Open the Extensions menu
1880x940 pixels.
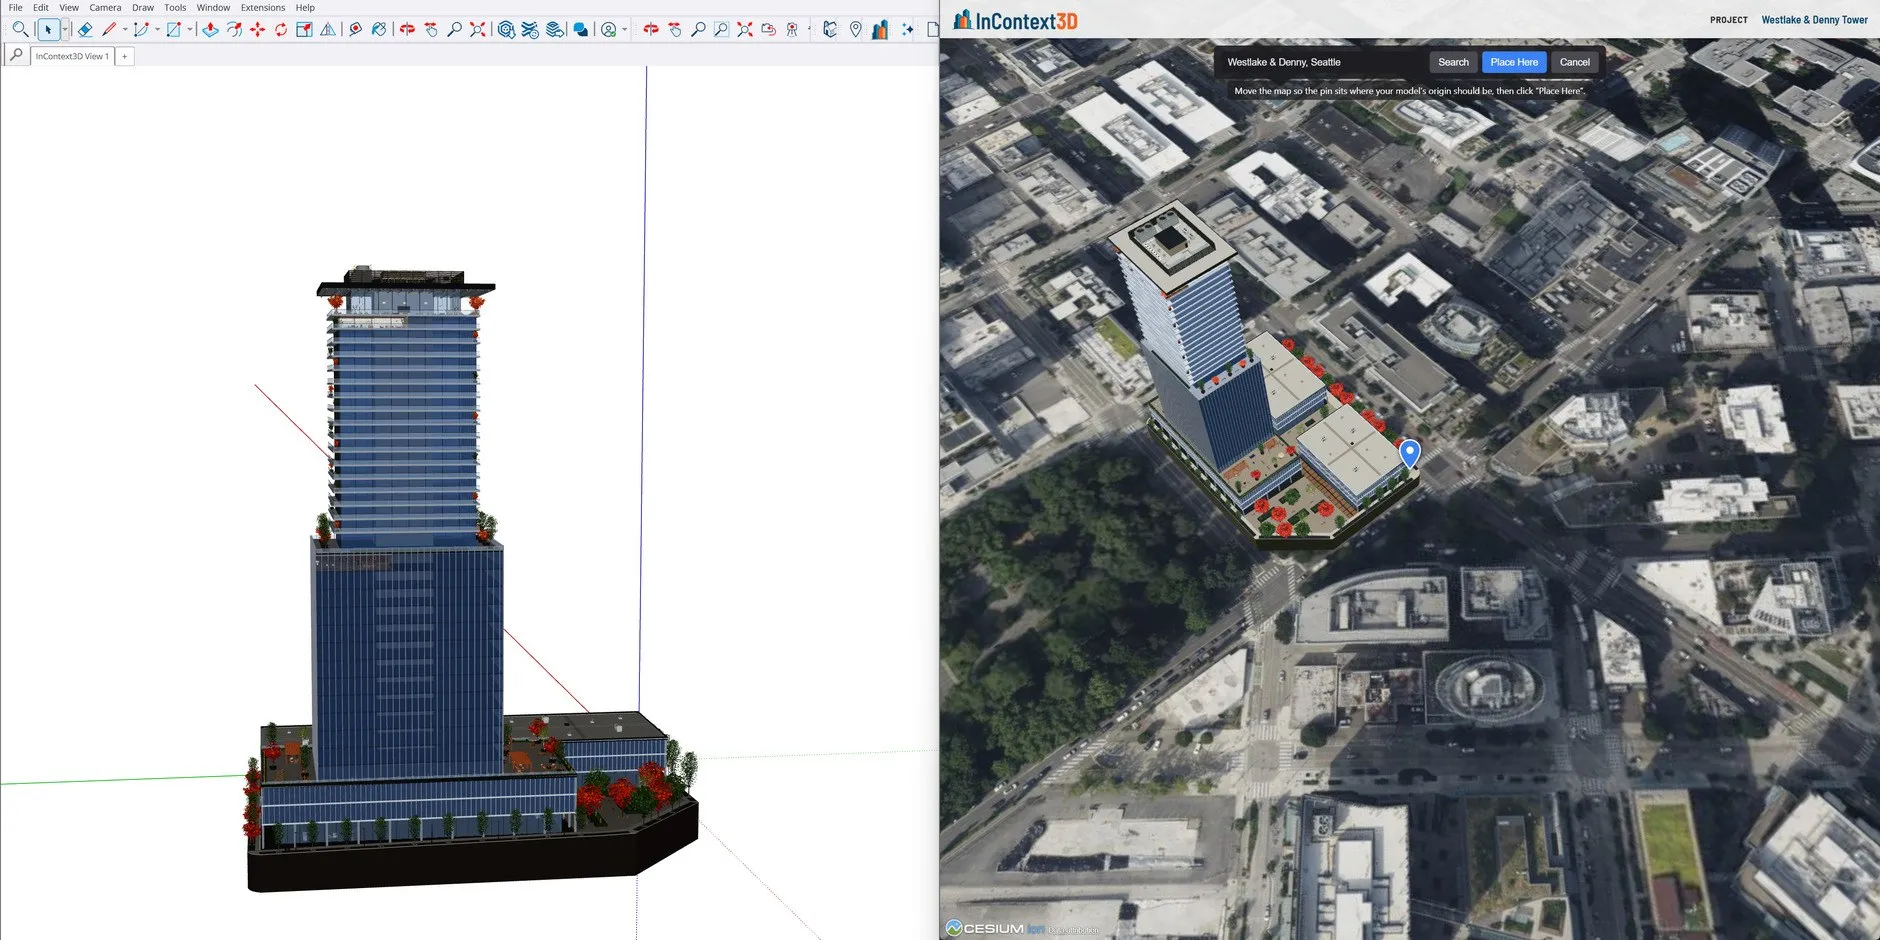(x=263, y=7)
